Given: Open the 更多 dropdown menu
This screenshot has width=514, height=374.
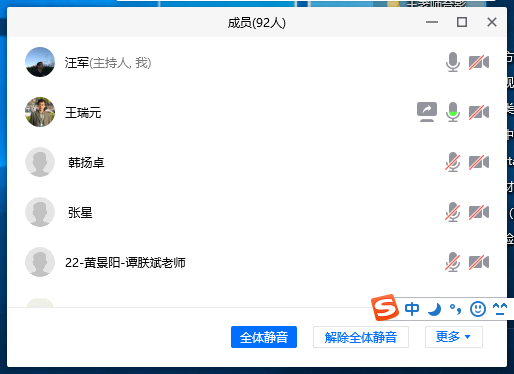Looking at the screenshot, I should pyautogui.click(x=454, y=337).
